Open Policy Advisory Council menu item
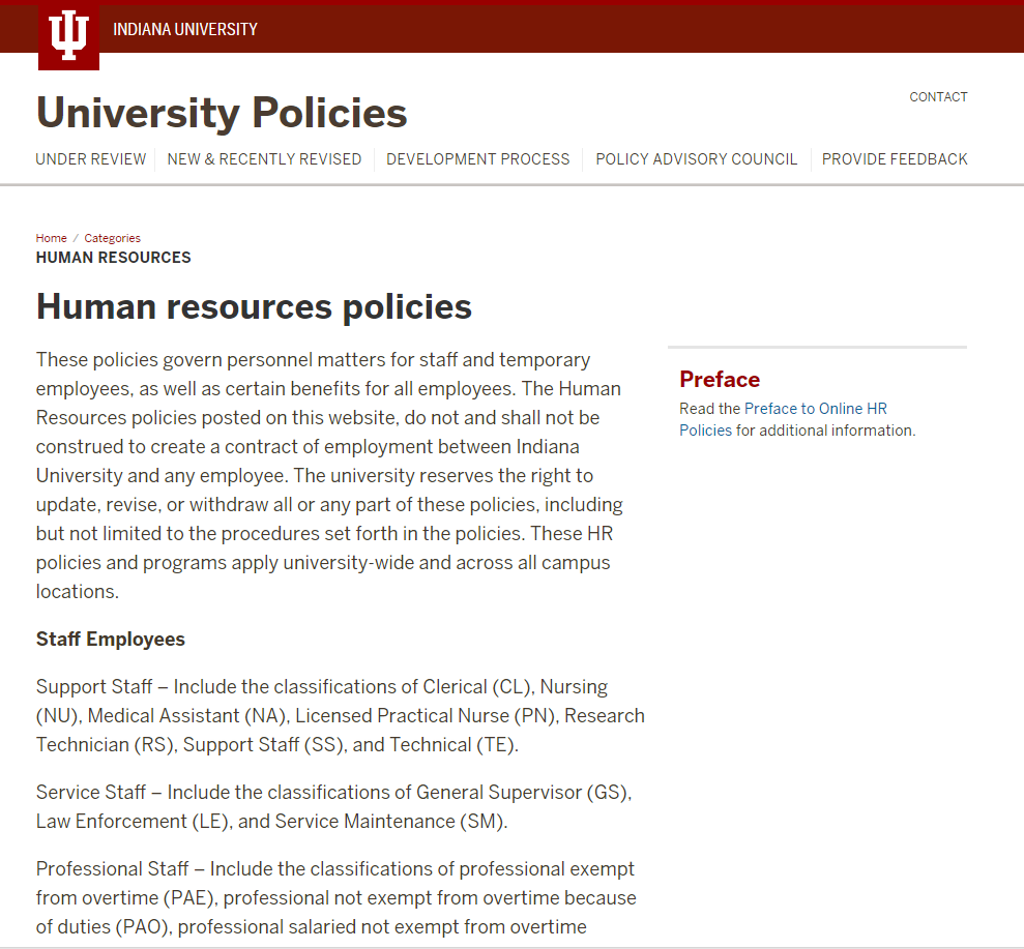Screen dimensions: 1024x949 [696, 159]
